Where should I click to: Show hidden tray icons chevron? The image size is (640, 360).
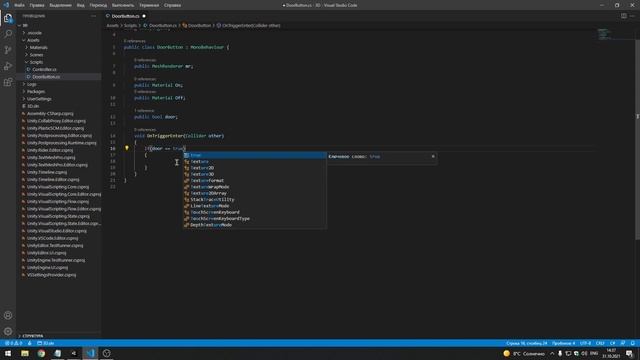click(x=552, y=353)
